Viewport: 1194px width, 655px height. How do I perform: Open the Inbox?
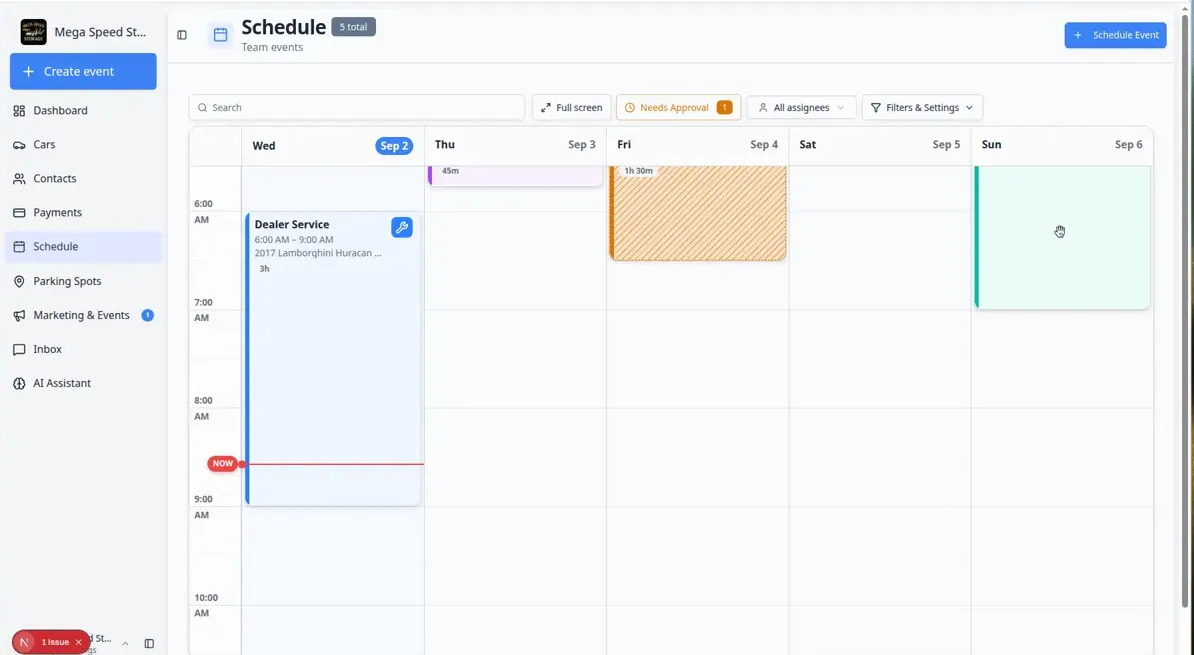click(83, 349)
